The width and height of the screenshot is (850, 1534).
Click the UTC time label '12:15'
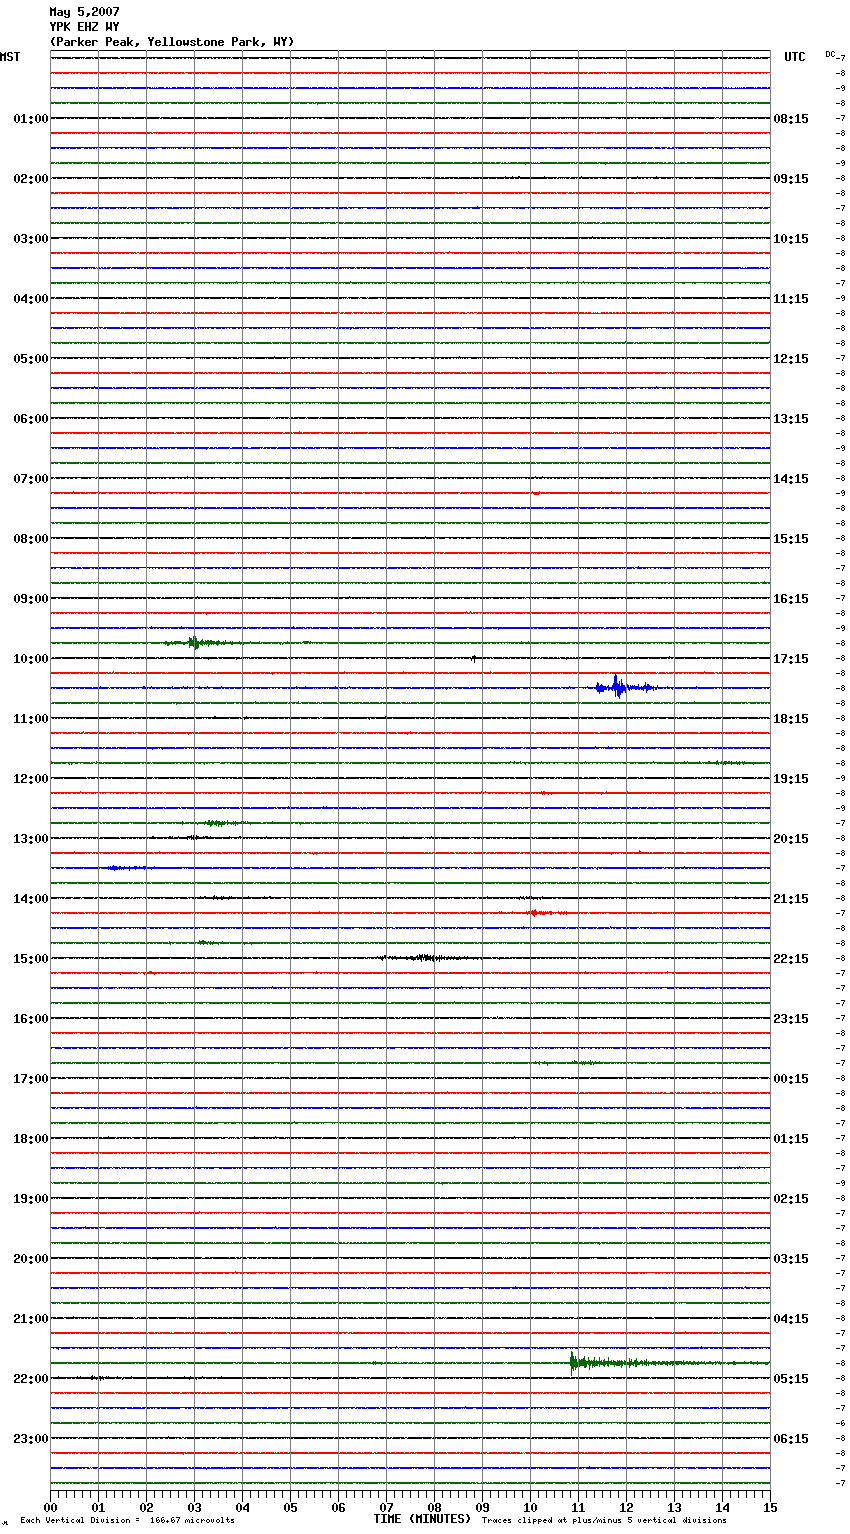click(791, 359)
